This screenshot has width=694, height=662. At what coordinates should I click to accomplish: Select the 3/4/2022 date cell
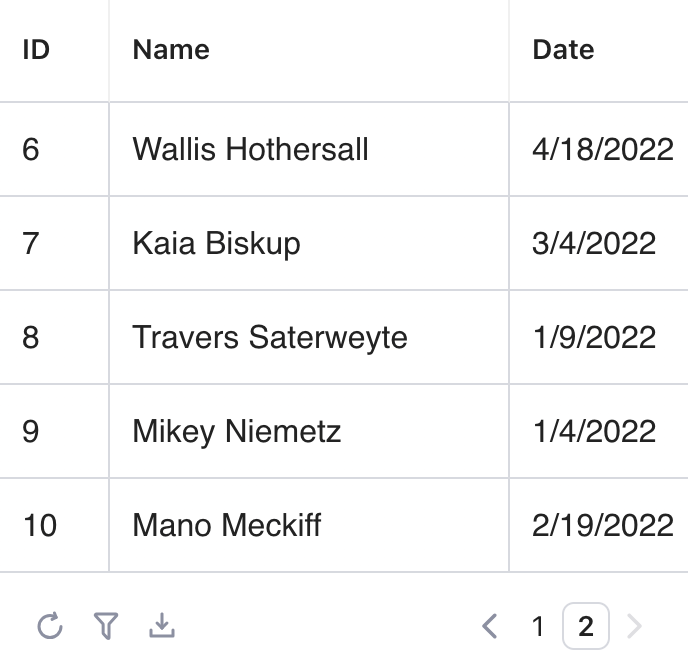pyautogui.click(x=594, y=243)
